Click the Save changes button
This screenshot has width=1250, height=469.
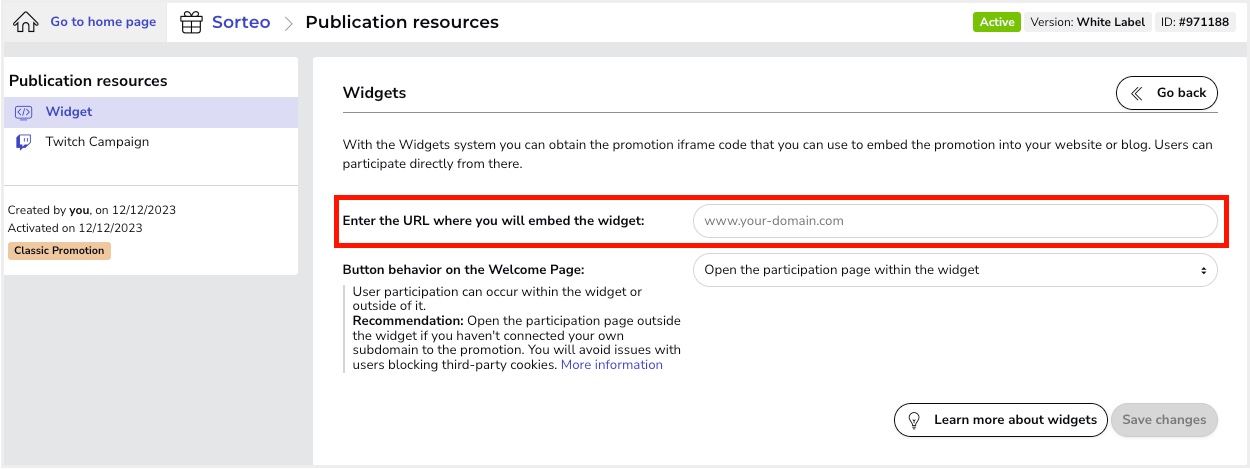tap(1164, 420)
